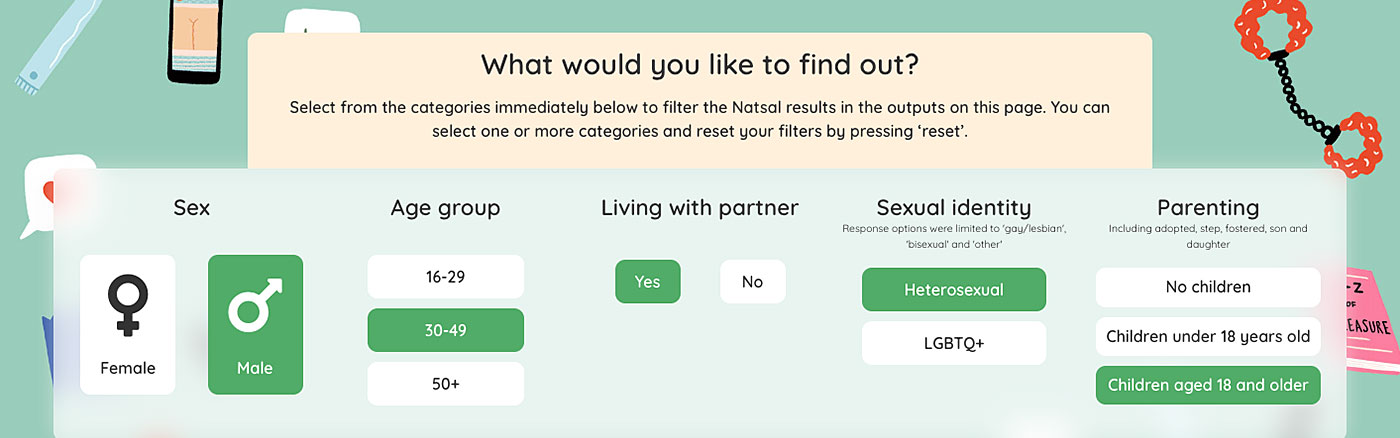Image resolution: width=1400 pixels, height=438 pixels.
Task: Click the Male symbol icon
Action: 255,304
